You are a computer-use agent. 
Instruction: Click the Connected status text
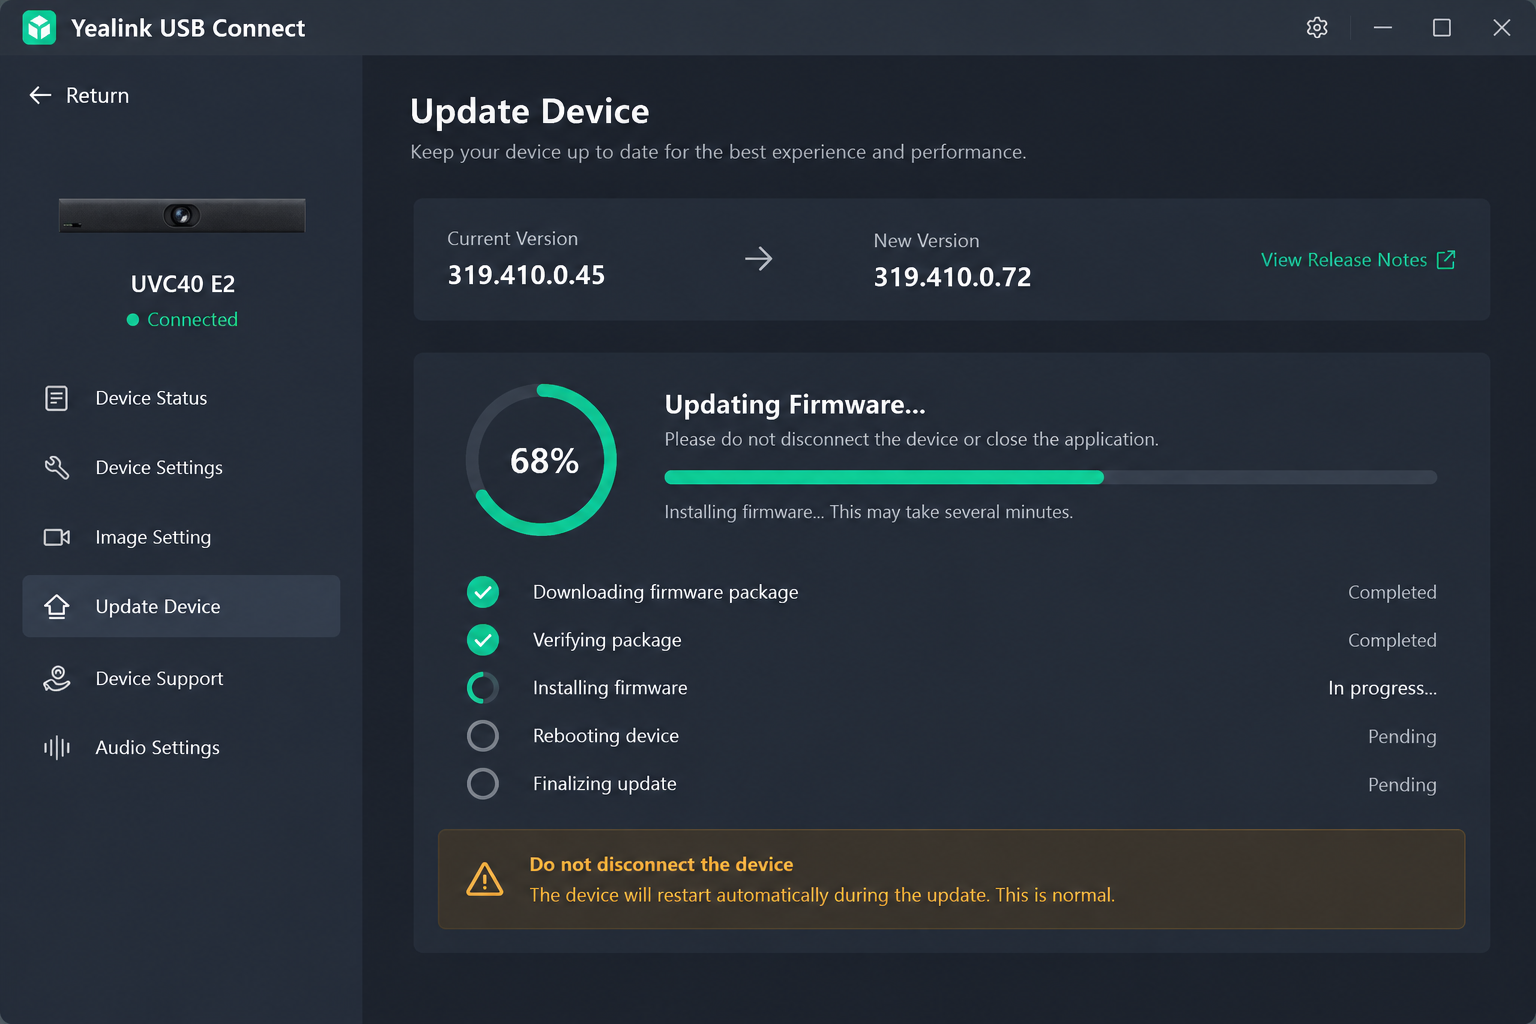pyautogui.click(x=193, y=320)
